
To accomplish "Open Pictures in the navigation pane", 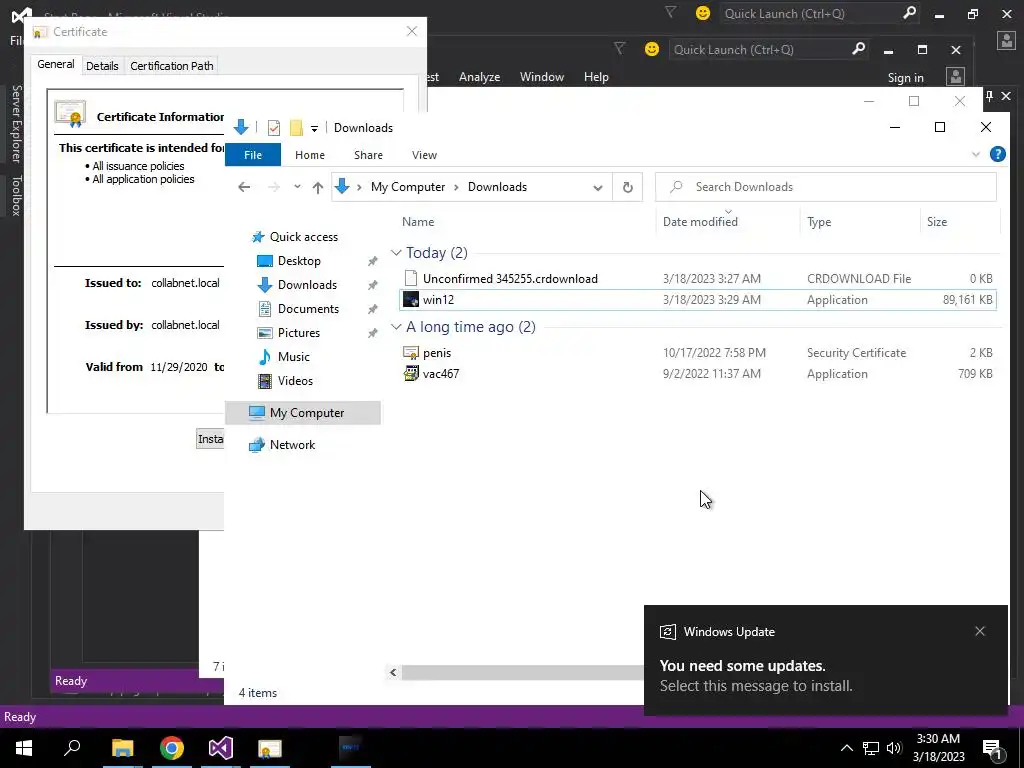I will [298, 333].
